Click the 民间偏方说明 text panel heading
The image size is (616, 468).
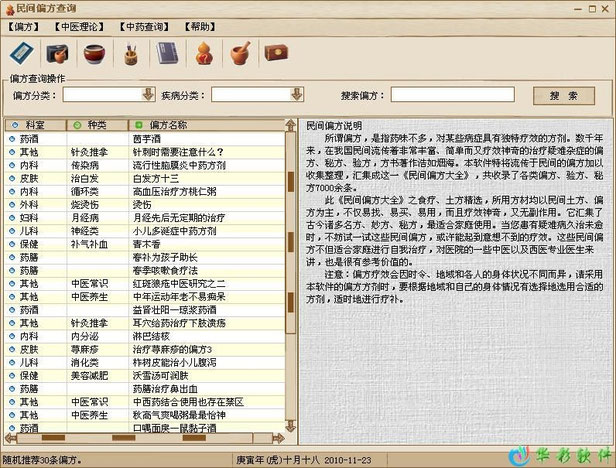tap(334, 126)
